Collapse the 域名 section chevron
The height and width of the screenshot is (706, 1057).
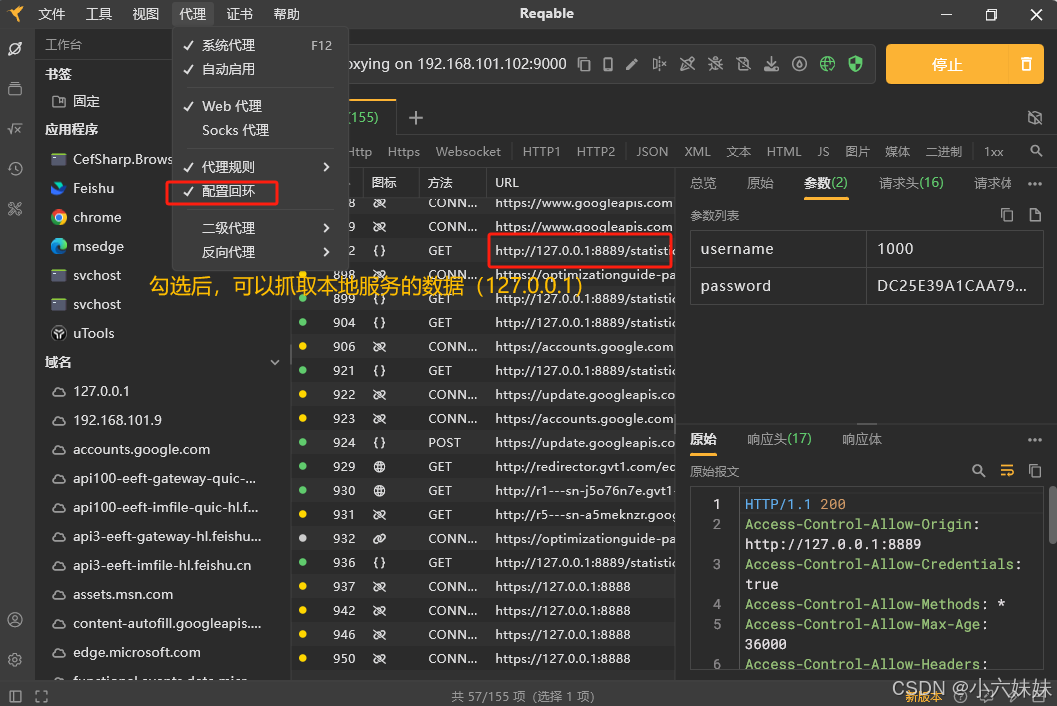tap(275, 362)
